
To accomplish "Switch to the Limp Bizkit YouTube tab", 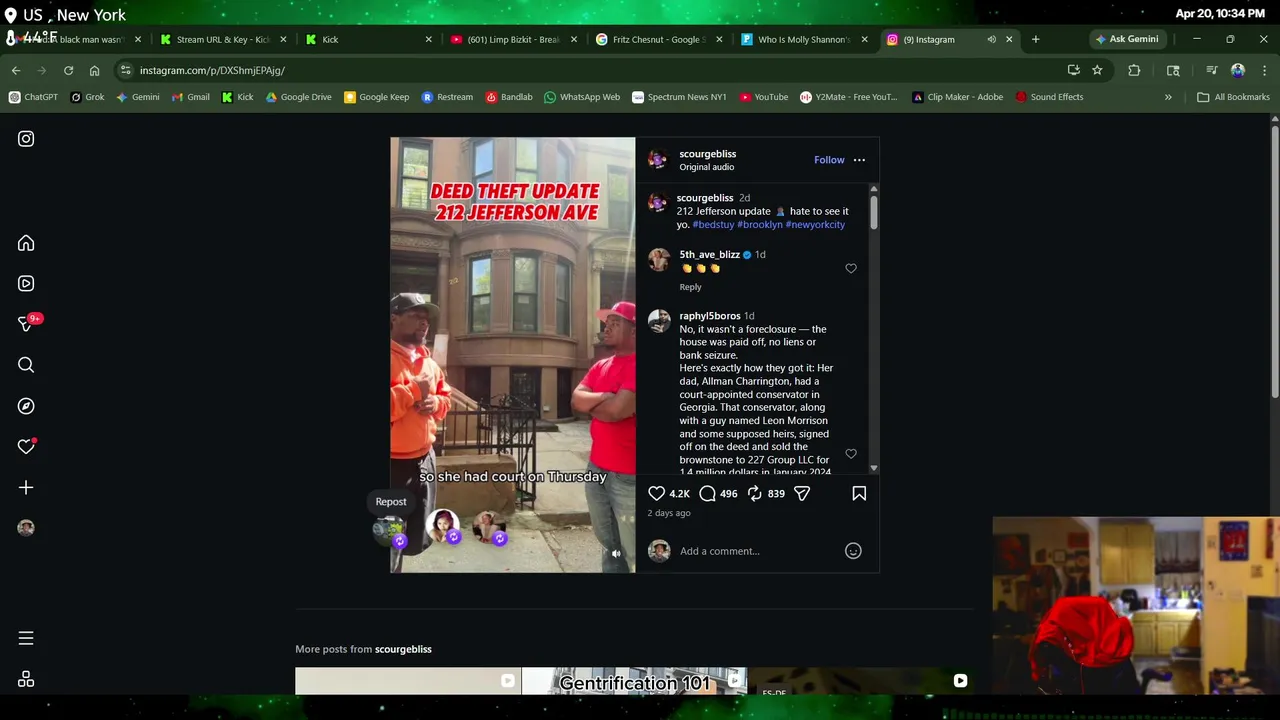I will (x=513, y=39).
